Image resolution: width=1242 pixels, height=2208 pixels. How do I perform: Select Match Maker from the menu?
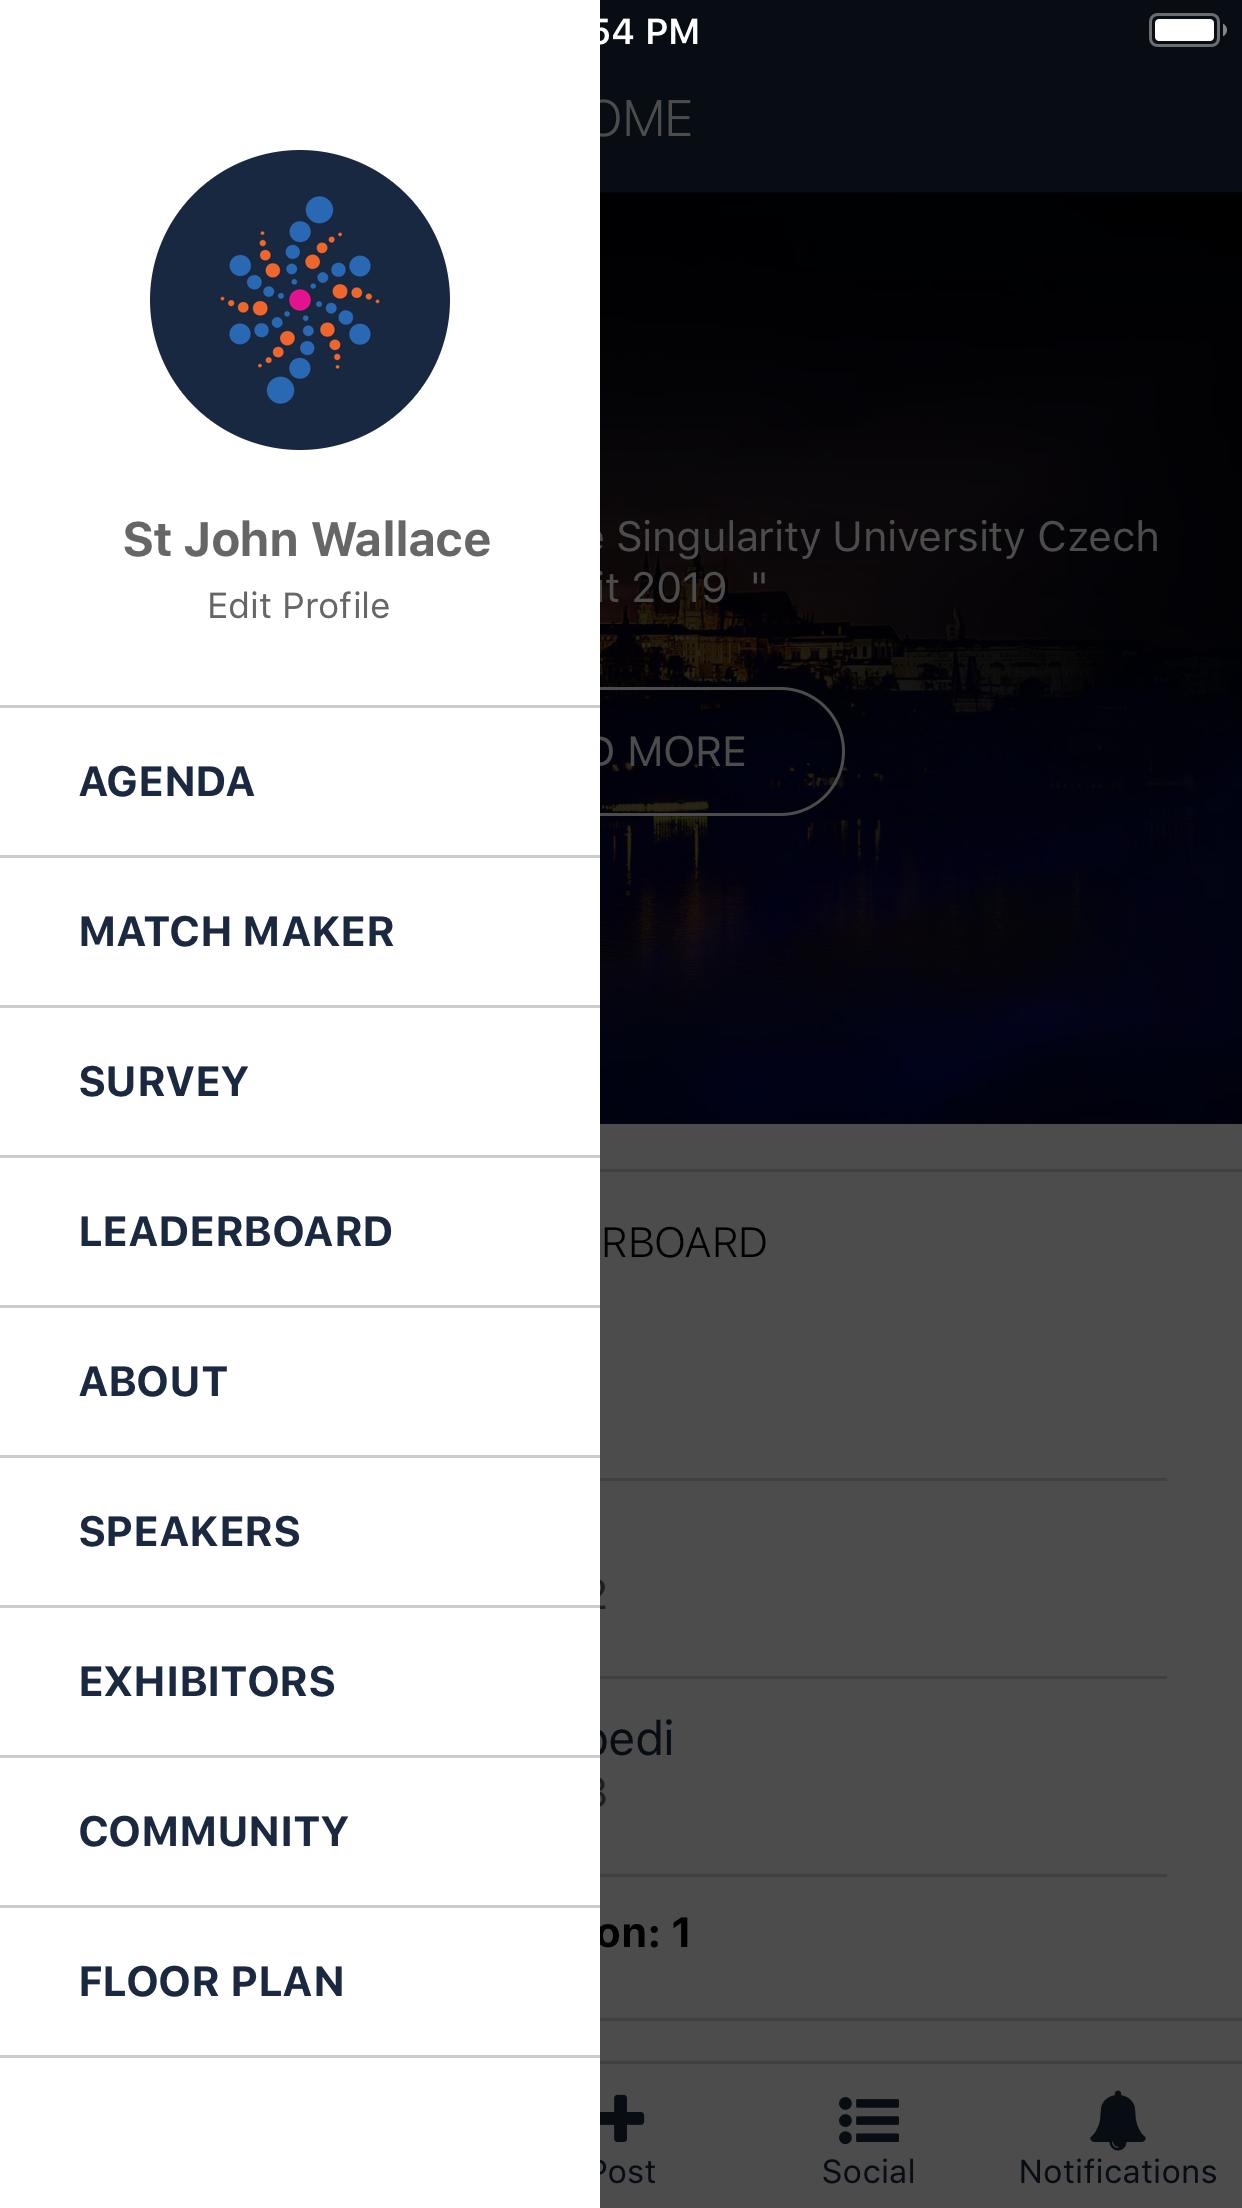point(237,932)
